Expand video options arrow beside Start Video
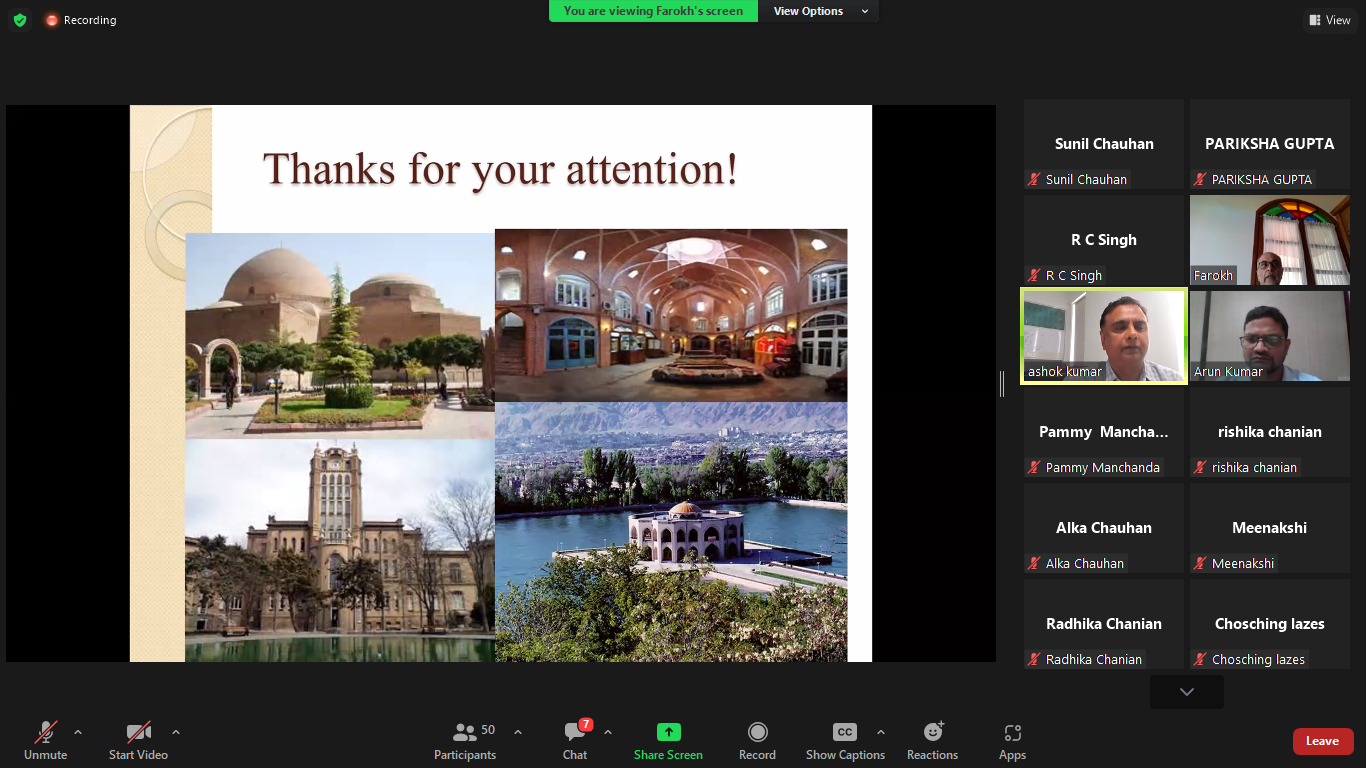The image size is (1366, 768). tap(176, 732)
